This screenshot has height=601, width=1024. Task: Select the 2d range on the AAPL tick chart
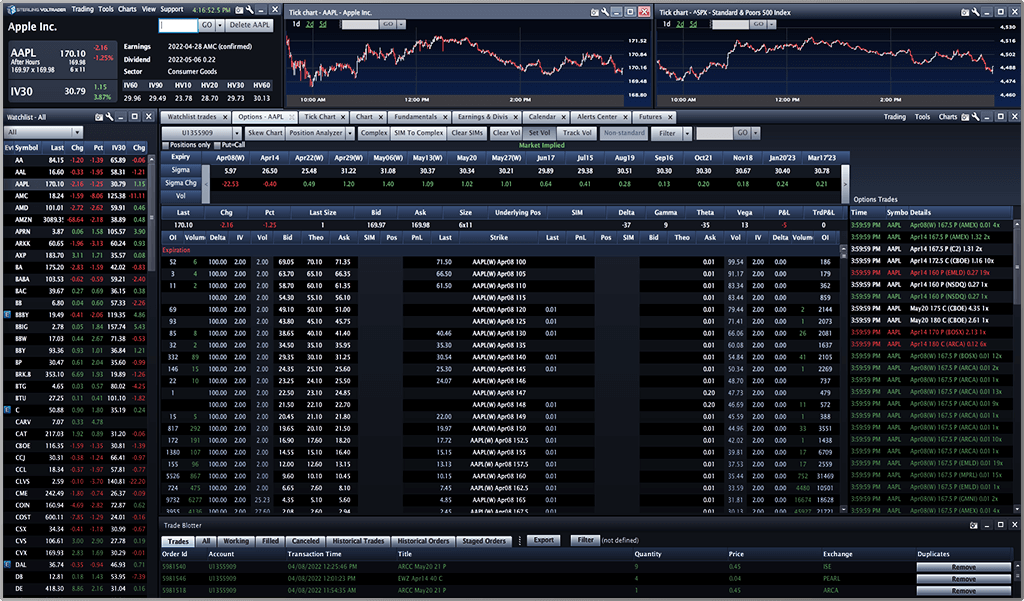click(310, 24)
